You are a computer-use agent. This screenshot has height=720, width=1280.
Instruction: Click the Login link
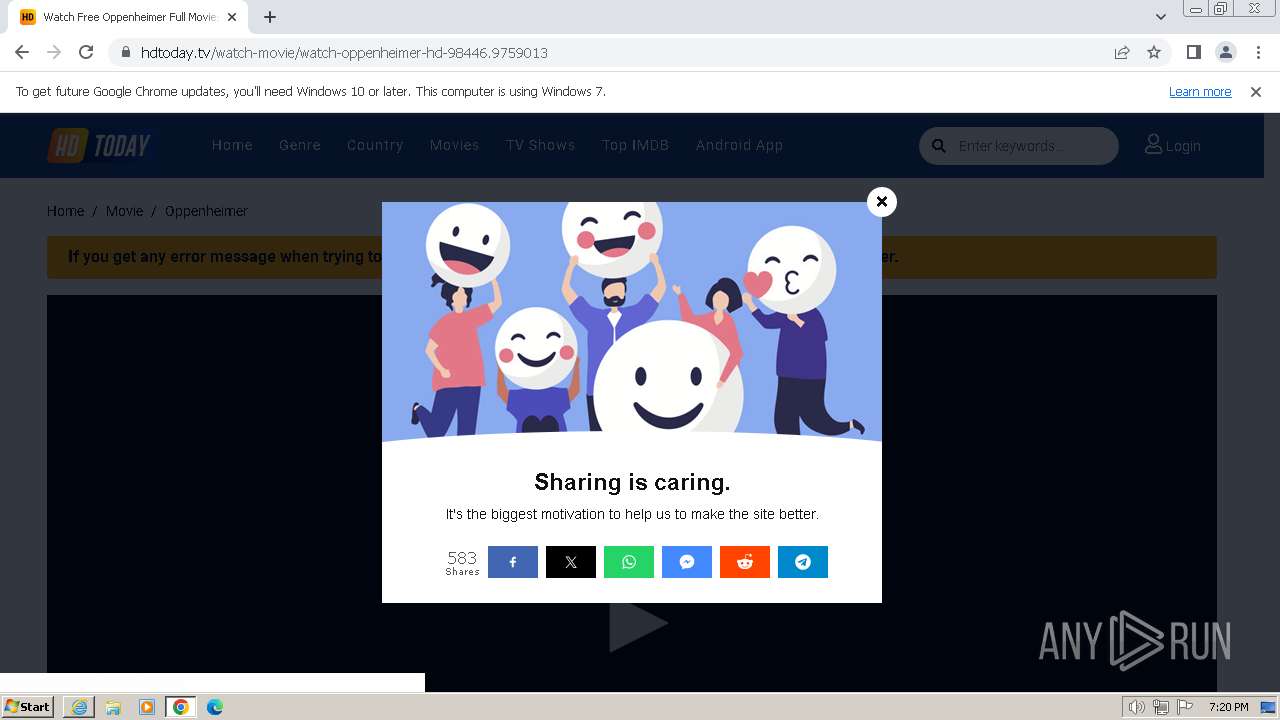pos(1172,146)
